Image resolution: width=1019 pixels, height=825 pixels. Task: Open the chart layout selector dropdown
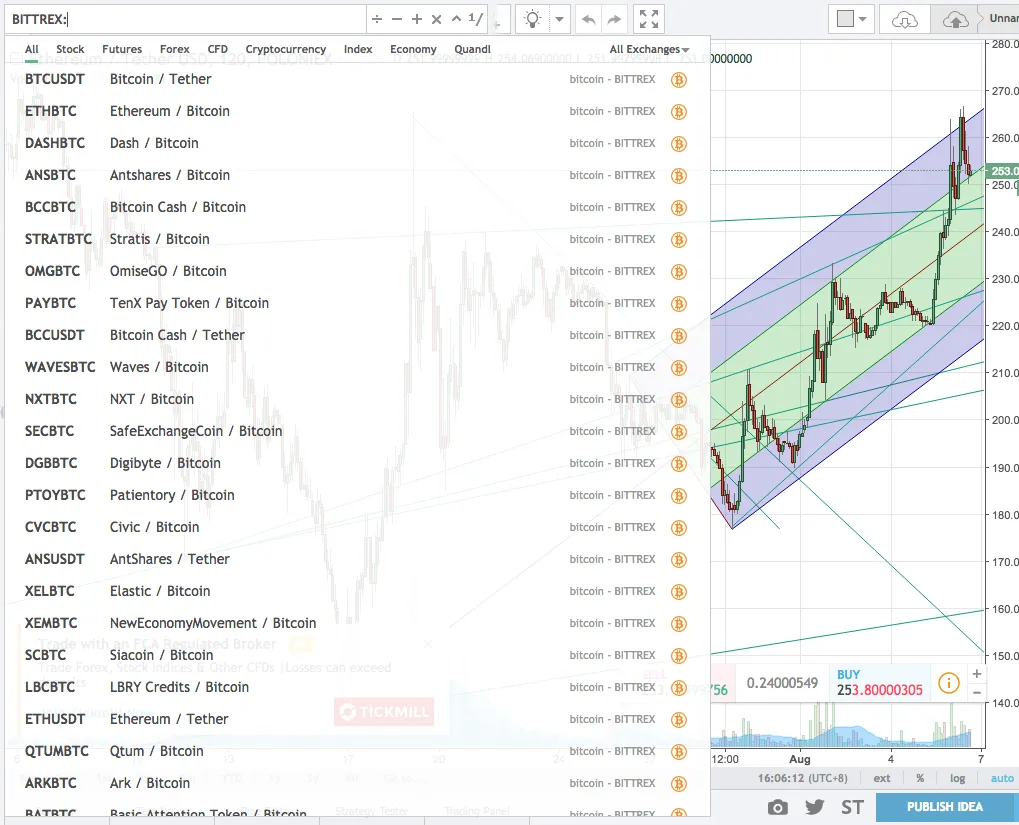point(851,19)
